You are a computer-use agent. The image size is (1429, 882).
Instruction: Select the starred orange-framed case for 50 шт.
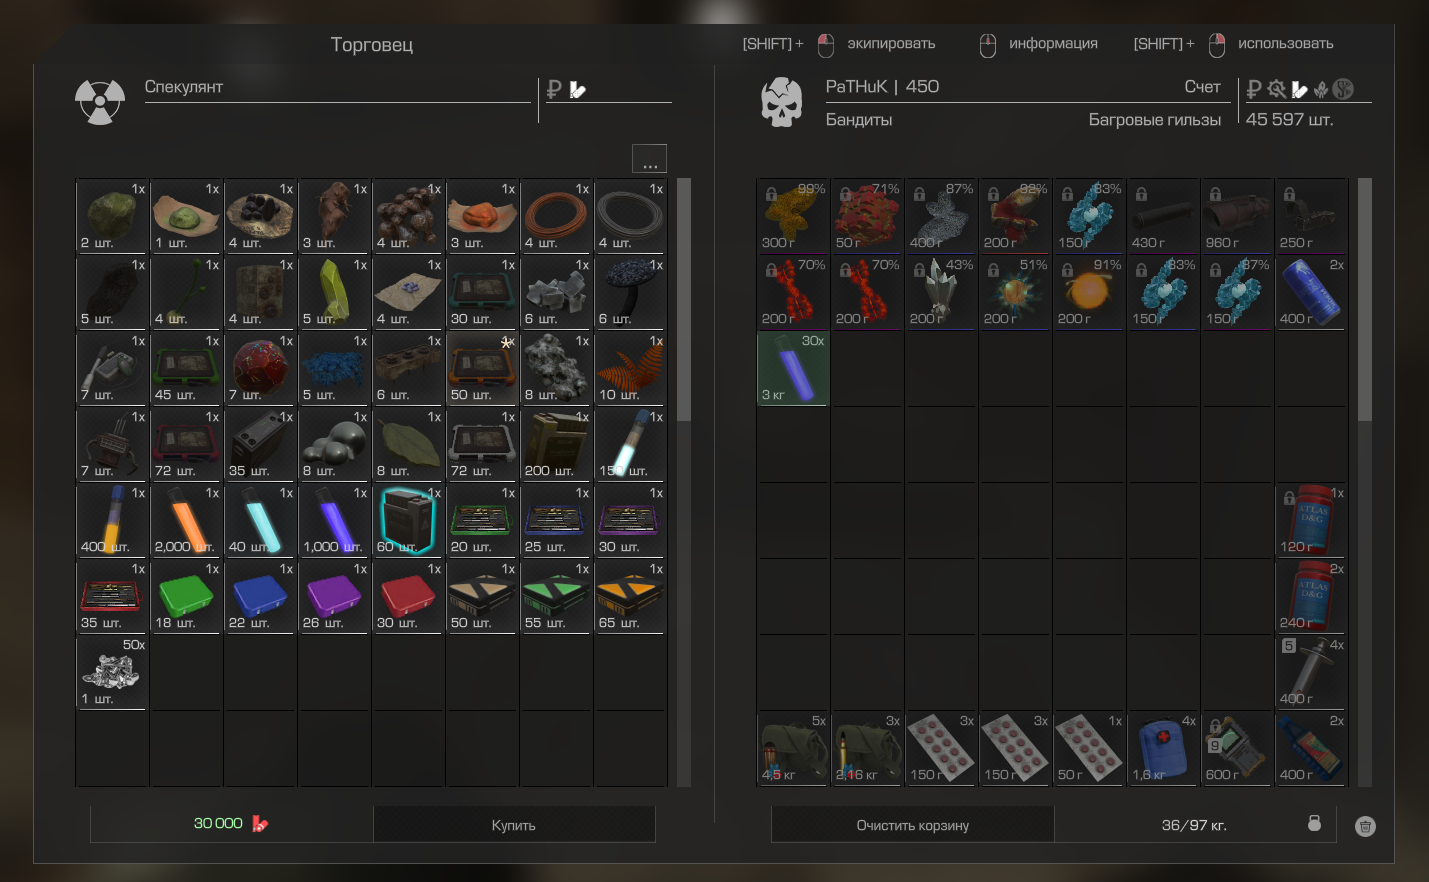coord(482,368)
